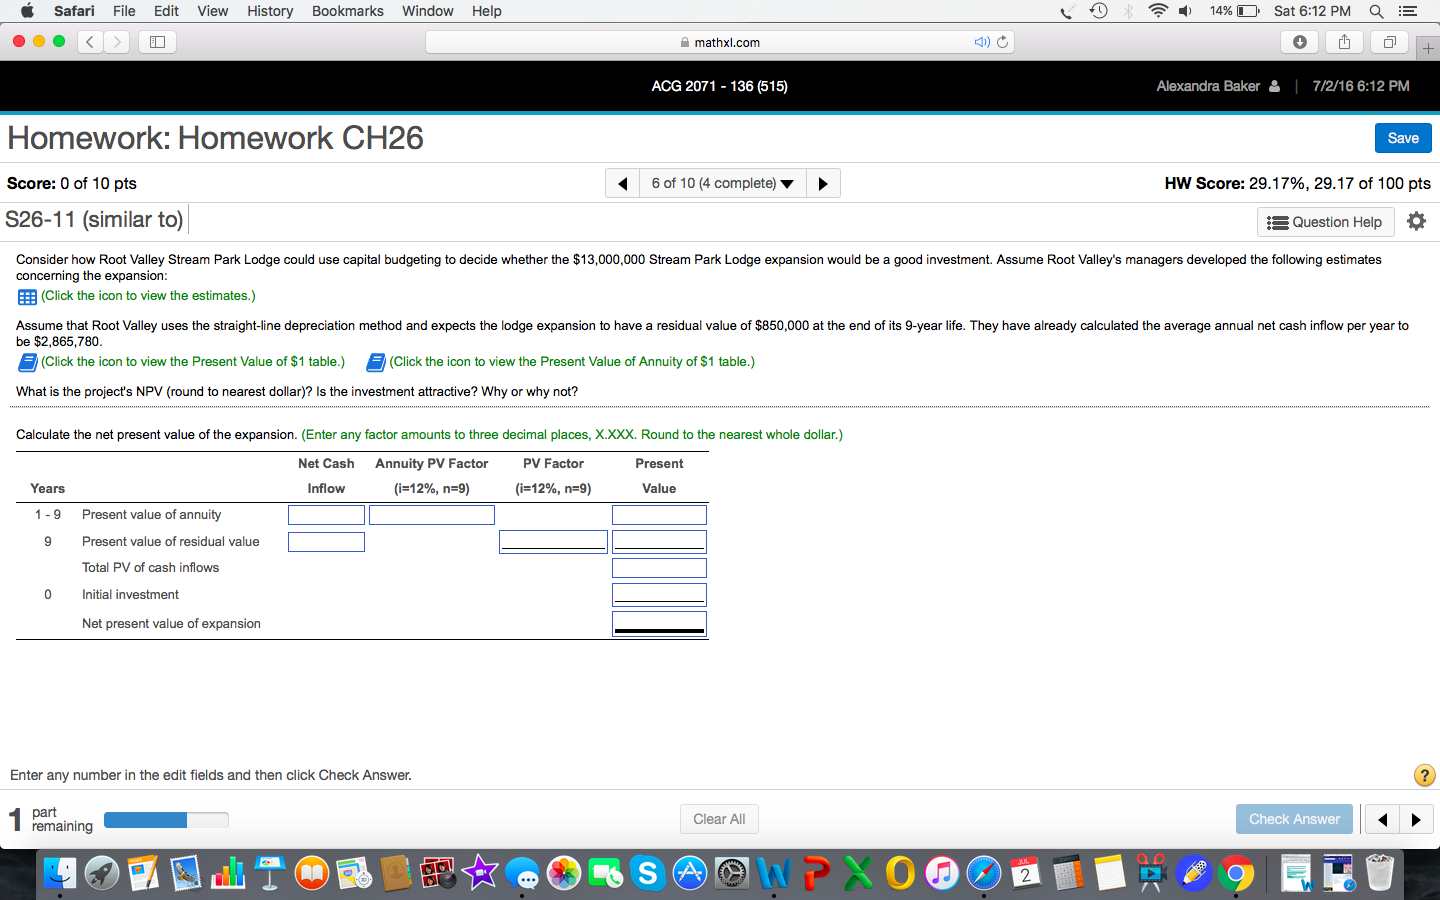
Task: Show the Safari downloads popover
Action: click(1298, 42)
